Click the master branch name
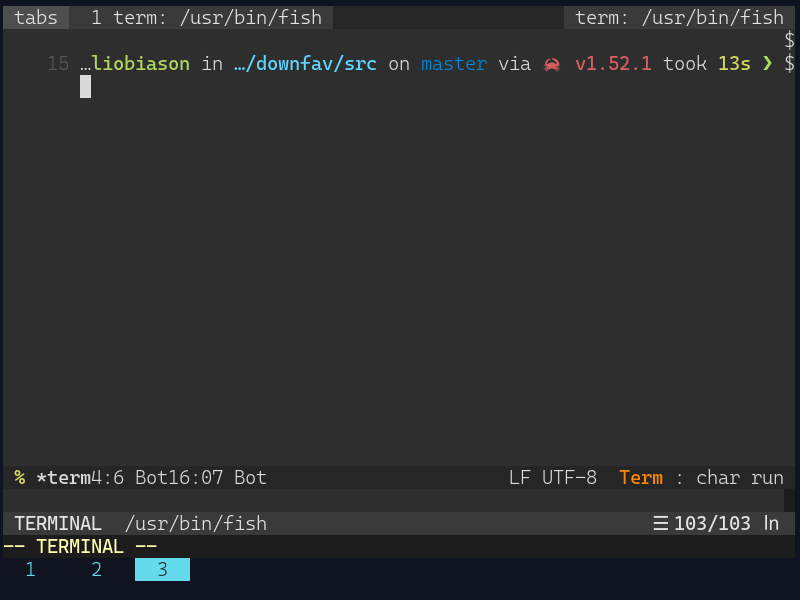This screenshot has width=800, height=600. click(454, 64)
